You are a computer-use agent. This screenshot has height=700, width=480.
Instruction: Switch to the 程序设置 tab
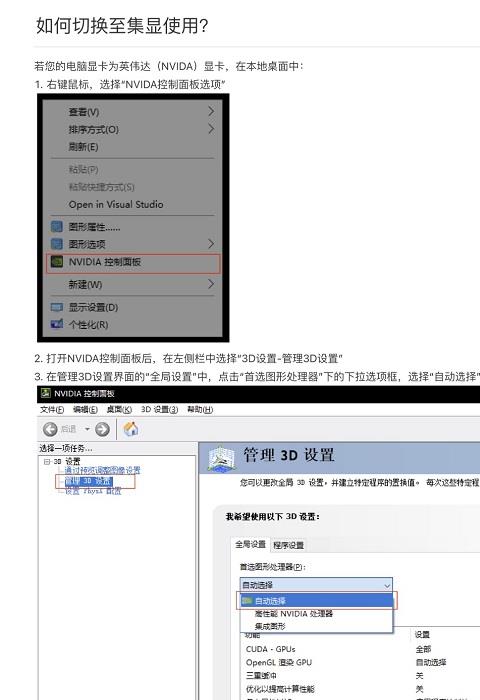(x=288, y=545)
